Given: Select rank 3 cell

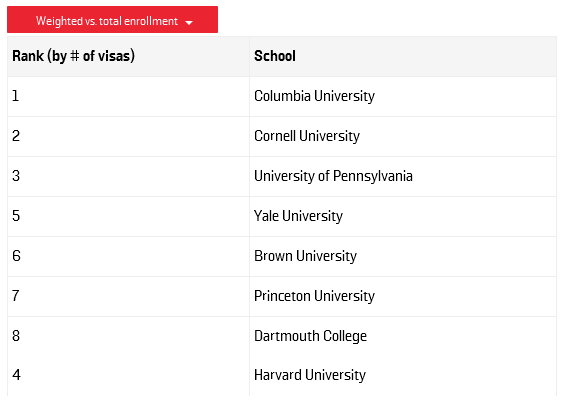Looking at the screenshot, I should 128,176.
